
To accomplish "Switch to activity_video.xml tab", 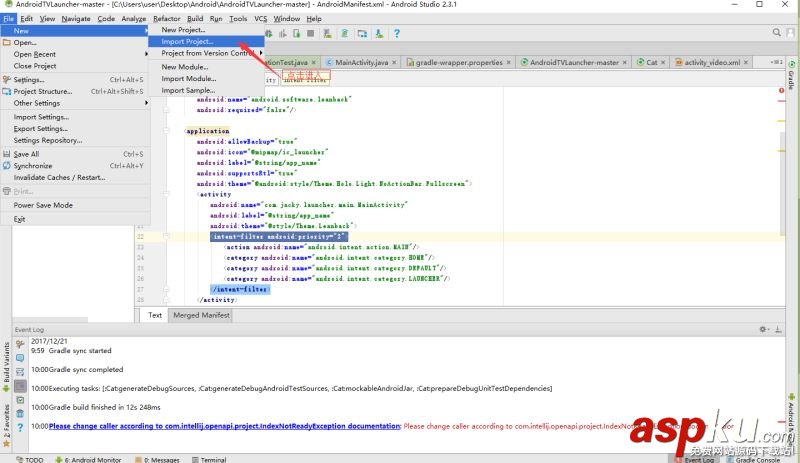I will pyautogui.click(x=712, y=62).
